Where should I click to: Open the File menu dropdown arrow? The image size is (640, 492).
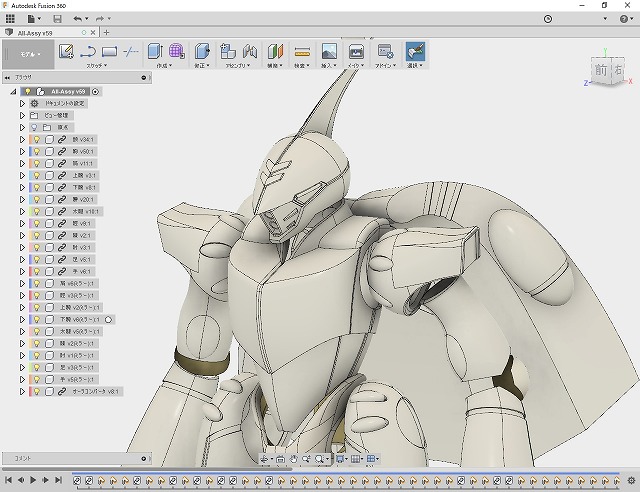[x=39, y=18]
